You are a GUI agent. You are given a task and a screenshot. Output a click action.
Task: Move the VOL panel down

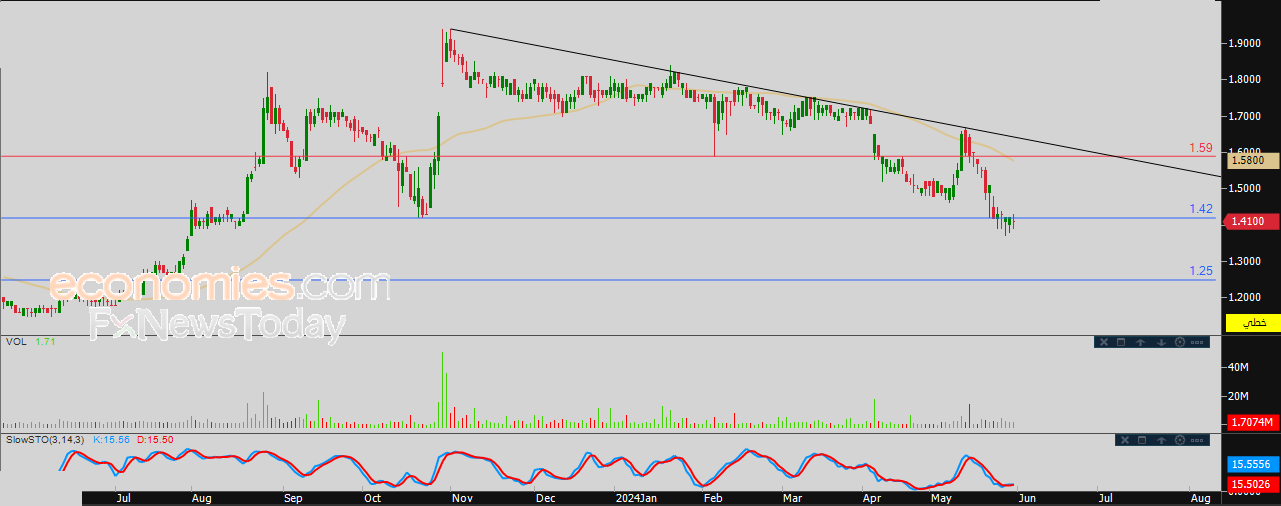tap(1161, 342)
